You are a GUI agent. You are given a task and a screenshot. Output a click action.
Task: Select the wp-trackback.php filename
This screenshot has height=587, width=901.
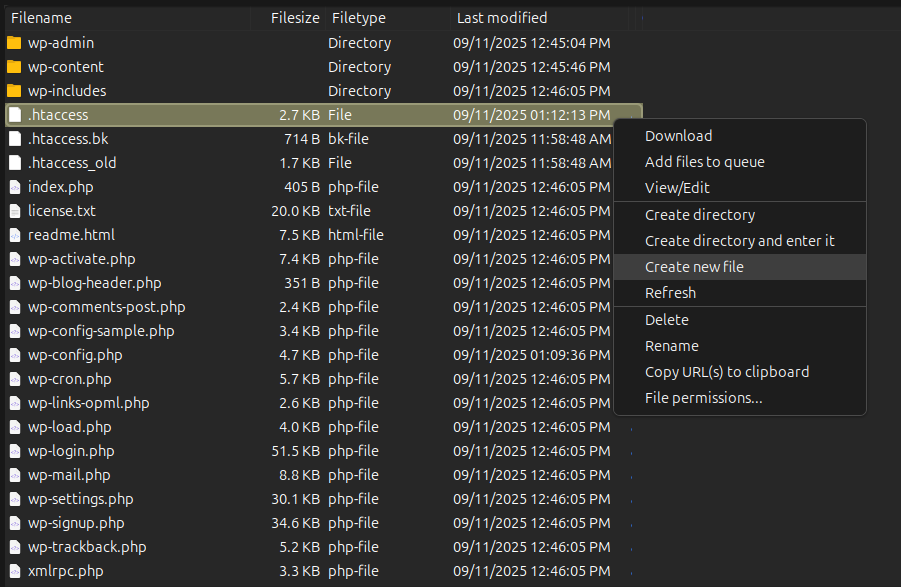pyautogui.click(x=87, y=547)
